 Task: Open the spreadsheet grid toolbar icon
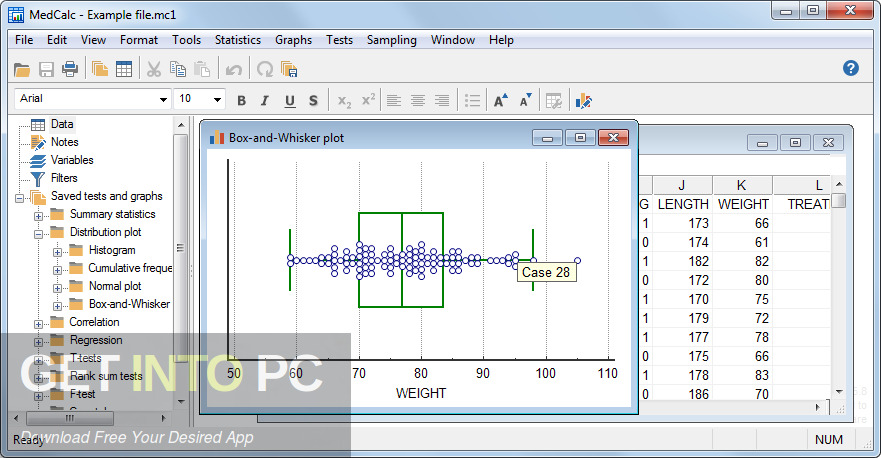click(124, 69)
